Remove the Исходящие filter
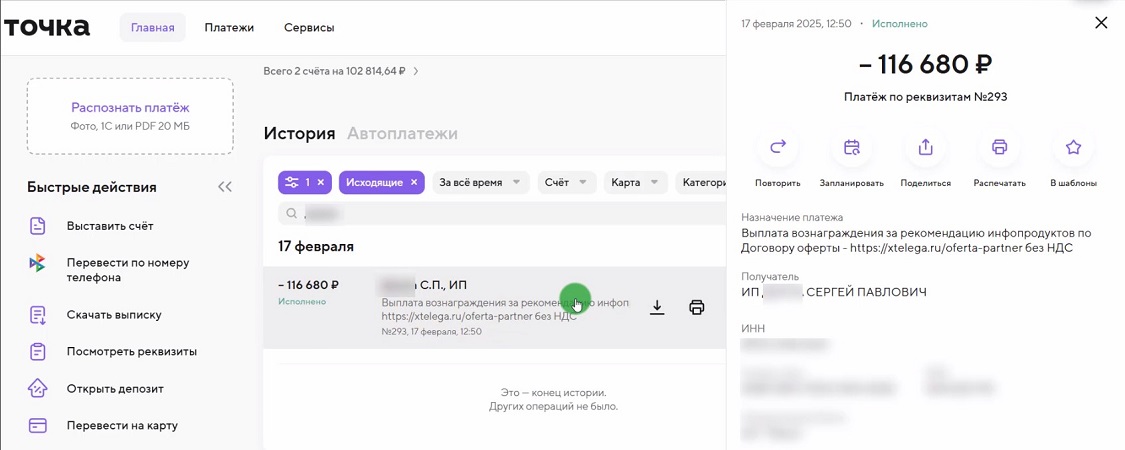 (x=414, y=182)
